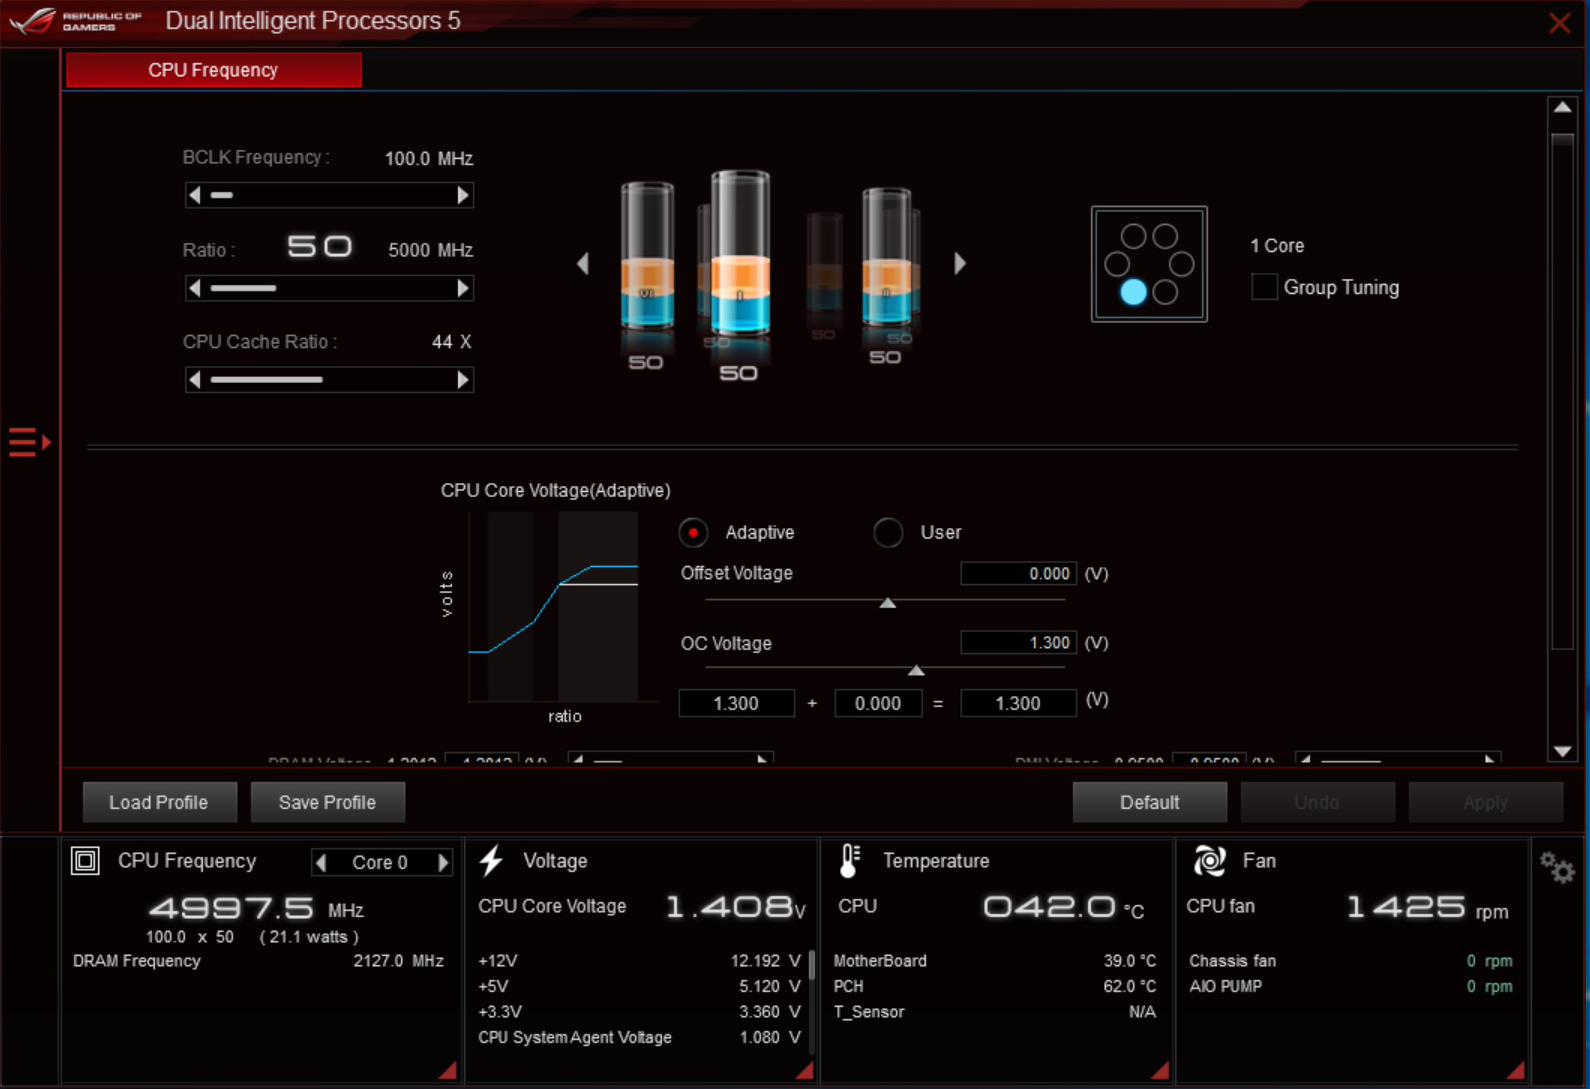This screenshot has height=1089, width=1590.
Task: Decrease CPU Cache Ratio with left arrow
Action: [195, 380]
